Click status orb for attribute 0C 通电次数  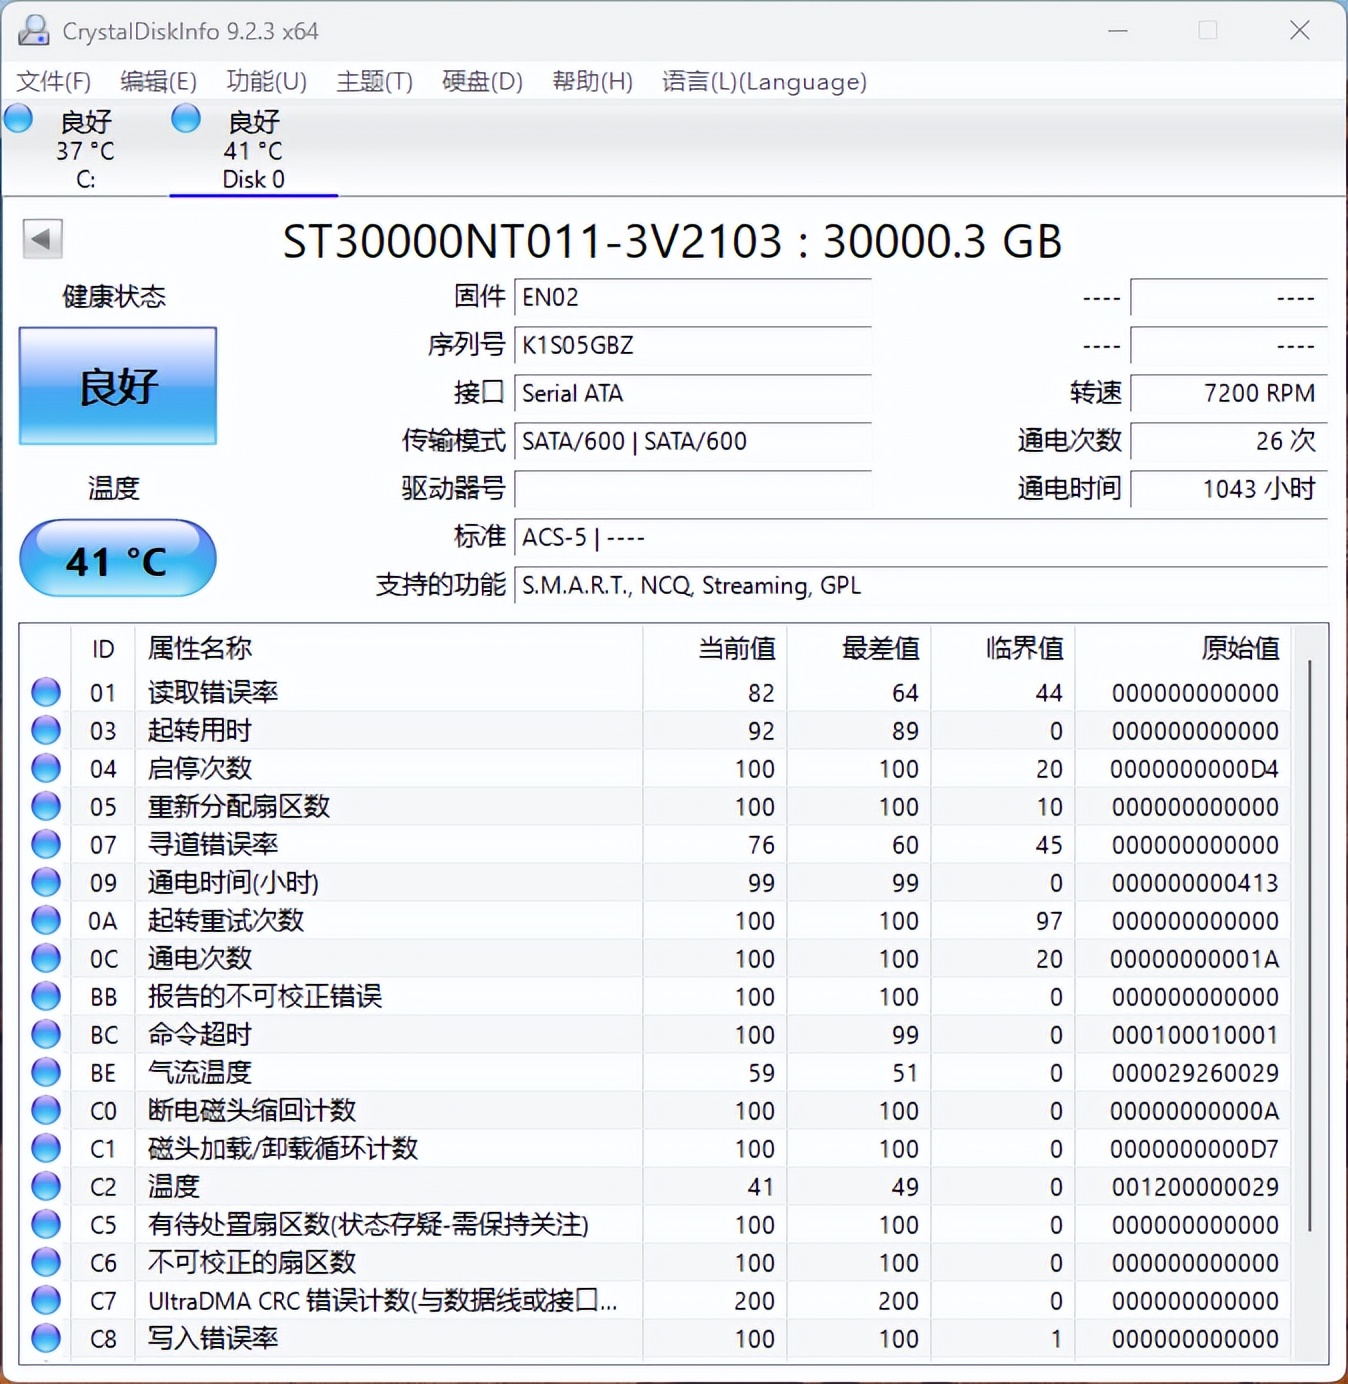[x=46, y=958]
